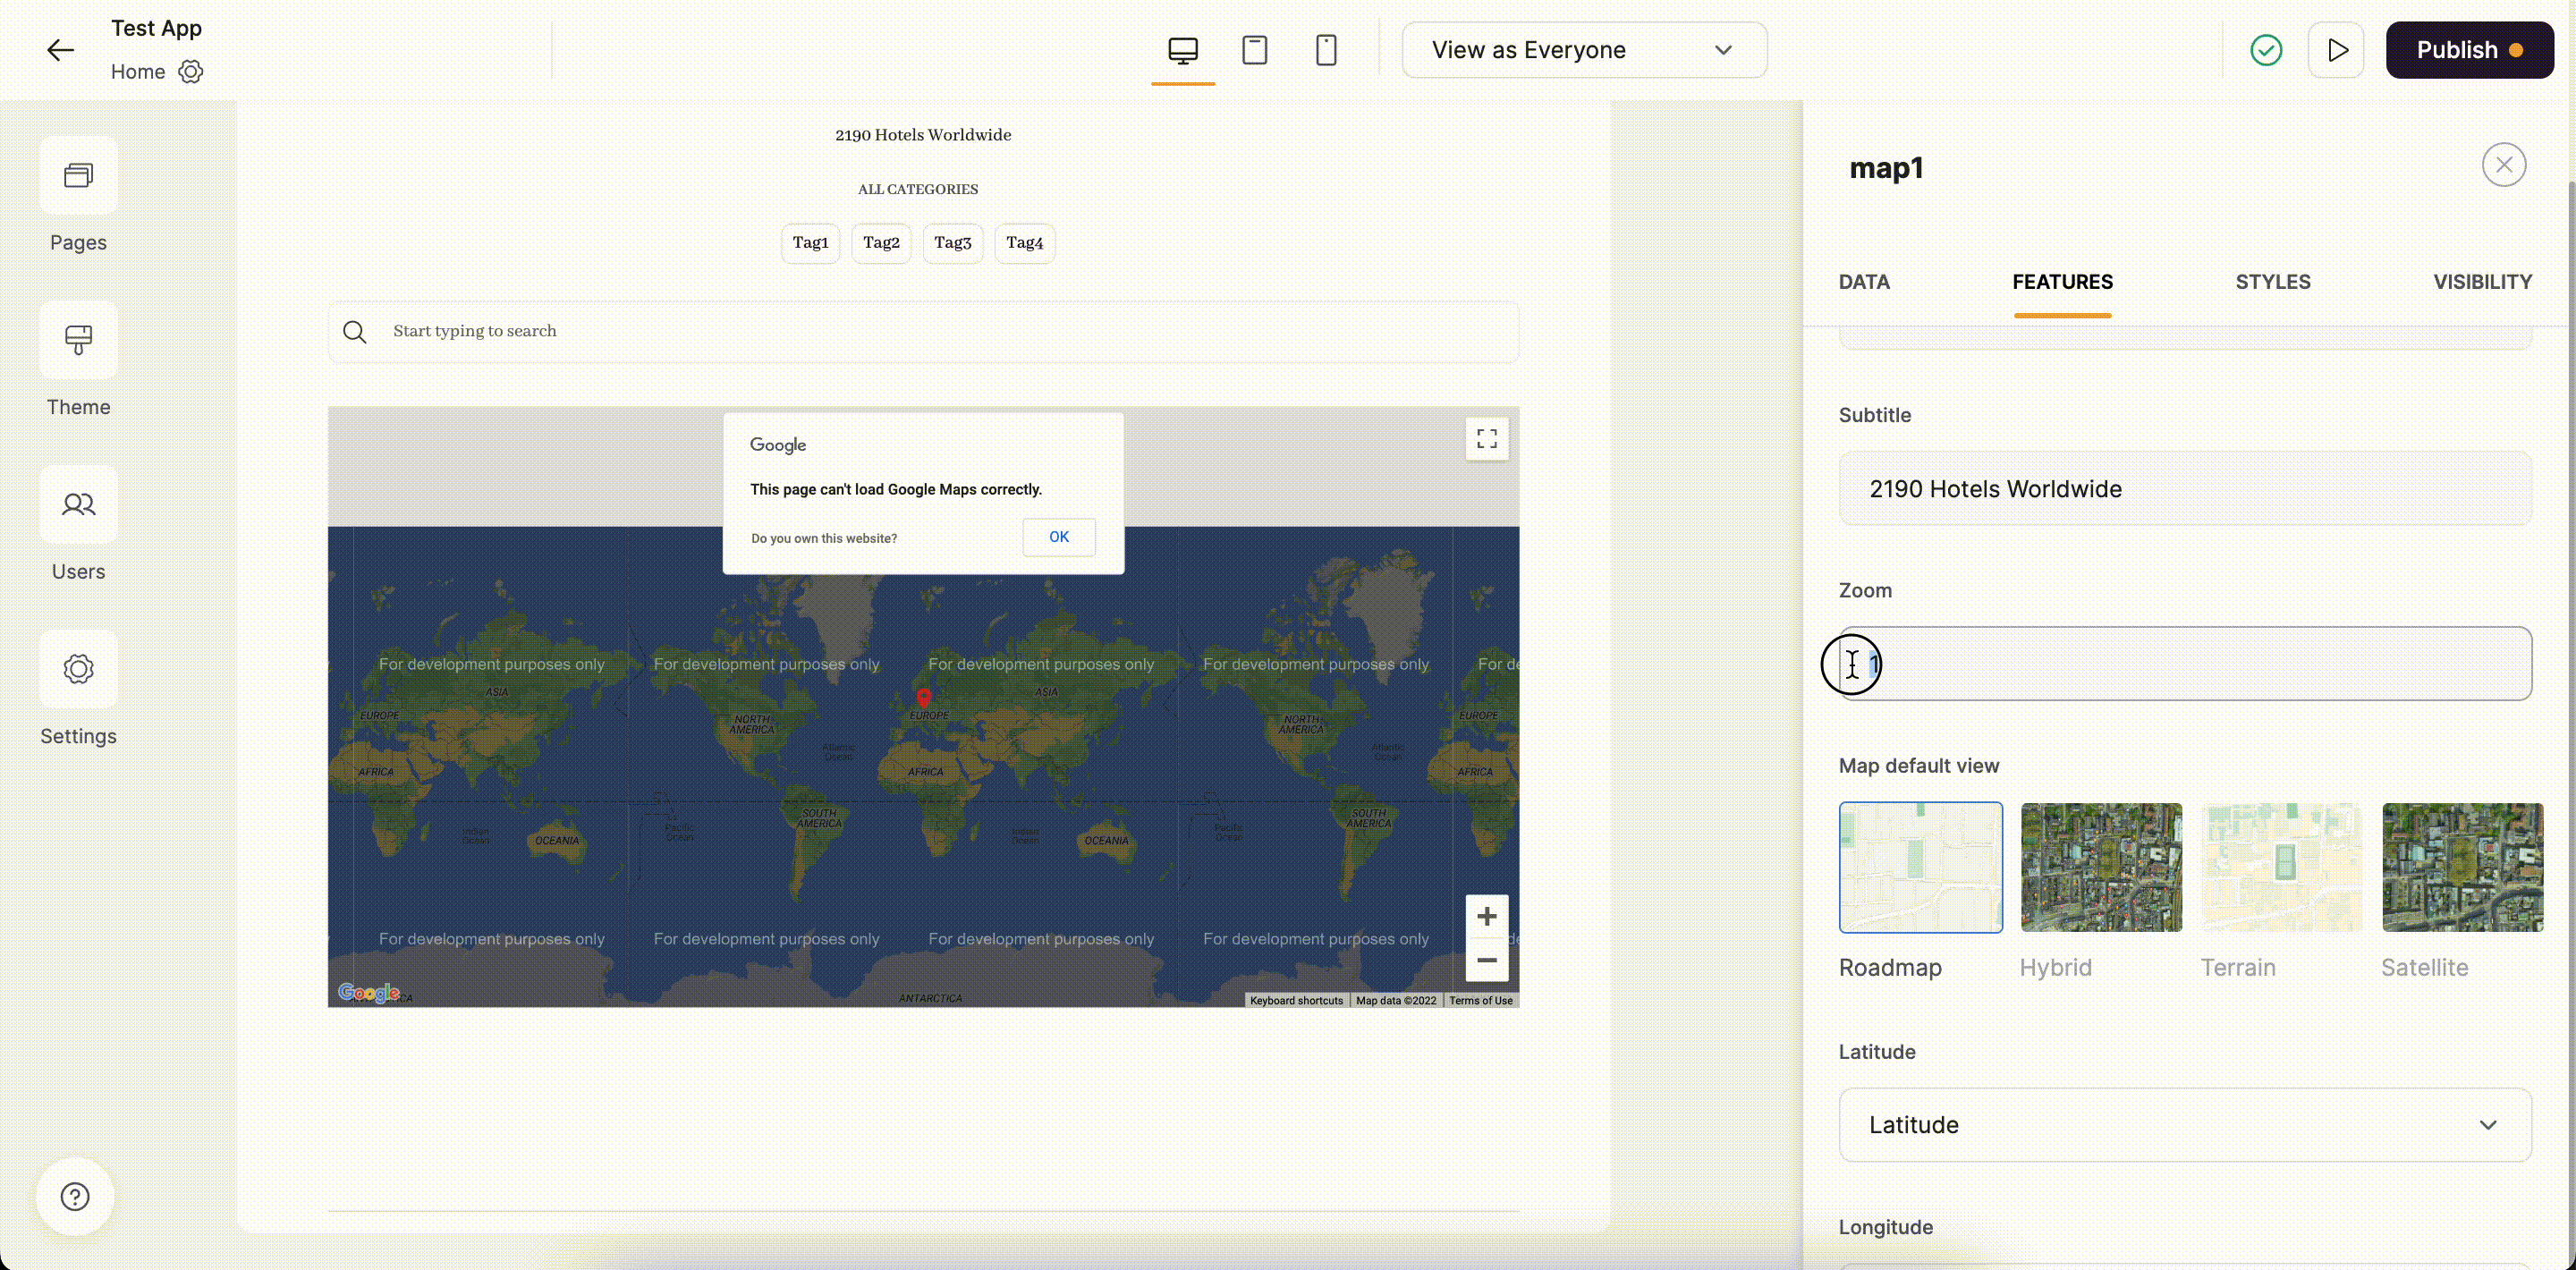This screenshot has width=2576, height=1270.
Task: Open the Users panel icon
Action: [x=78, y=505]
